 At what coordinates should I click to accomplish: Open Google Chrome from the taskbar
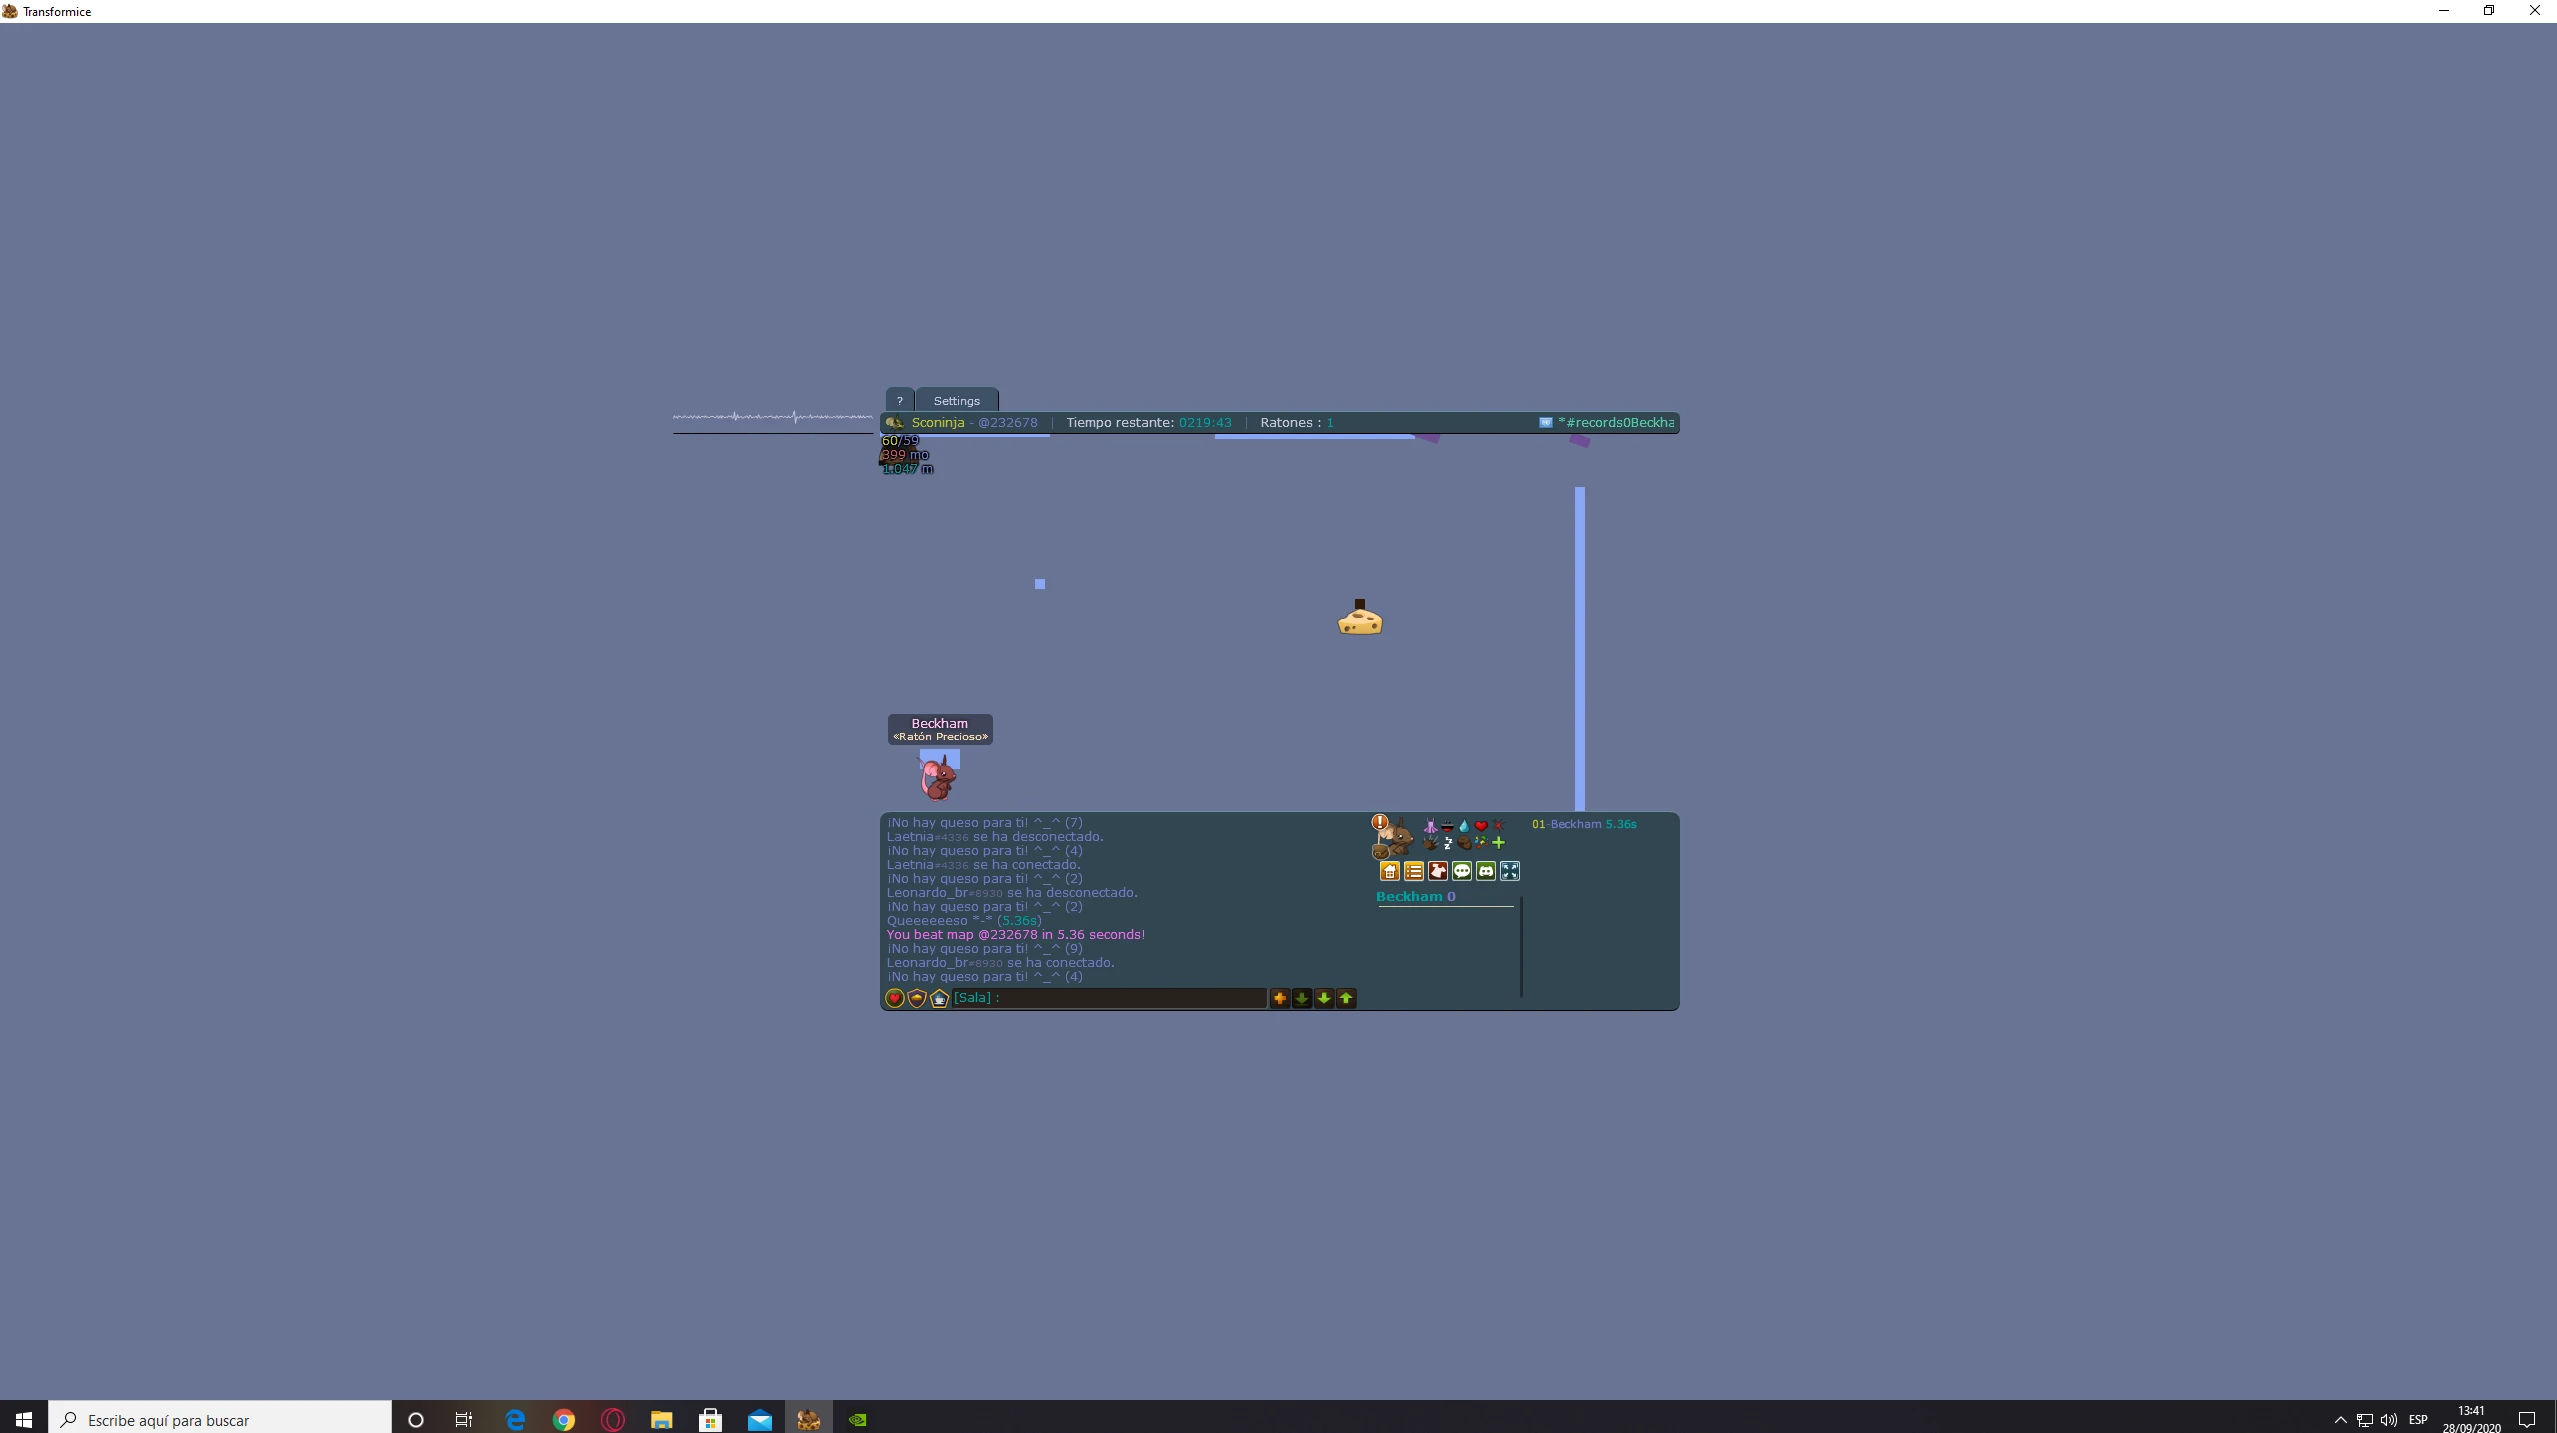[564, 1419]
